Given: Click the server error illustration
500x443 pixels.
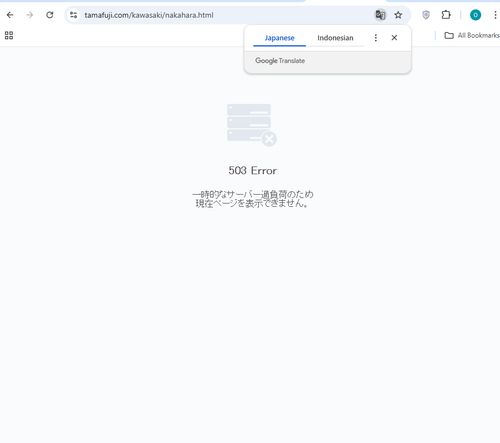Looking at the screenshot, I should [x=252, y=125].
